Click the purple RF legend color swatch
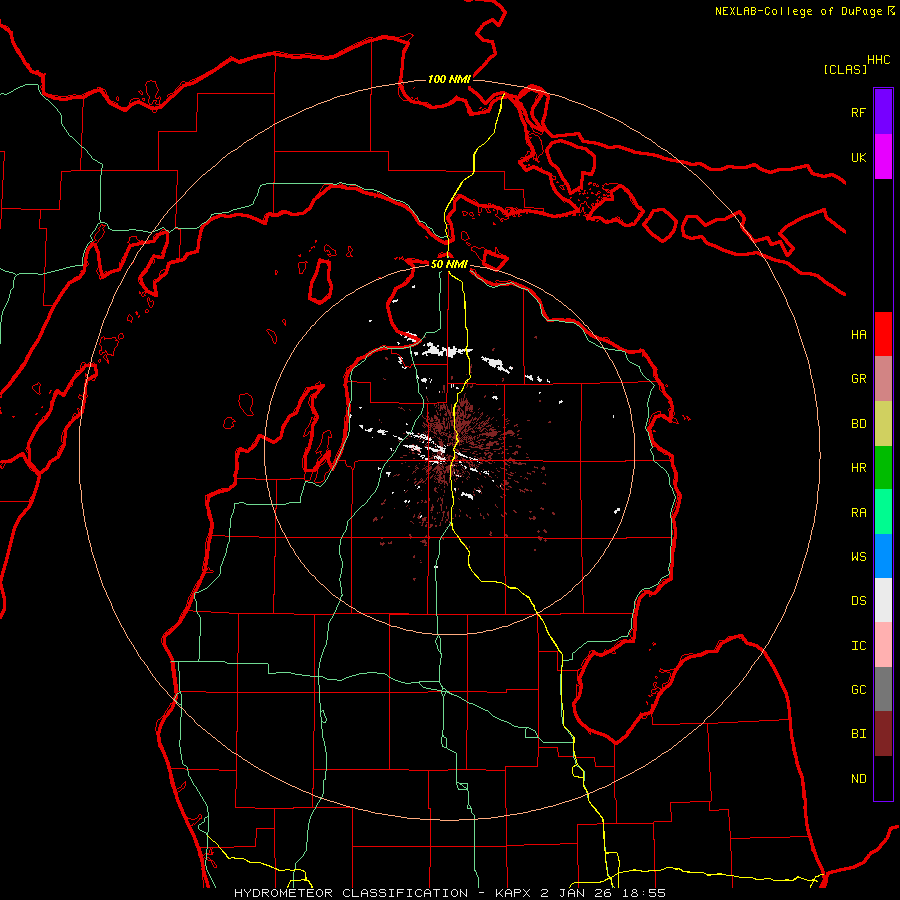Screen dimensions: 900x900 coord(883,112)
